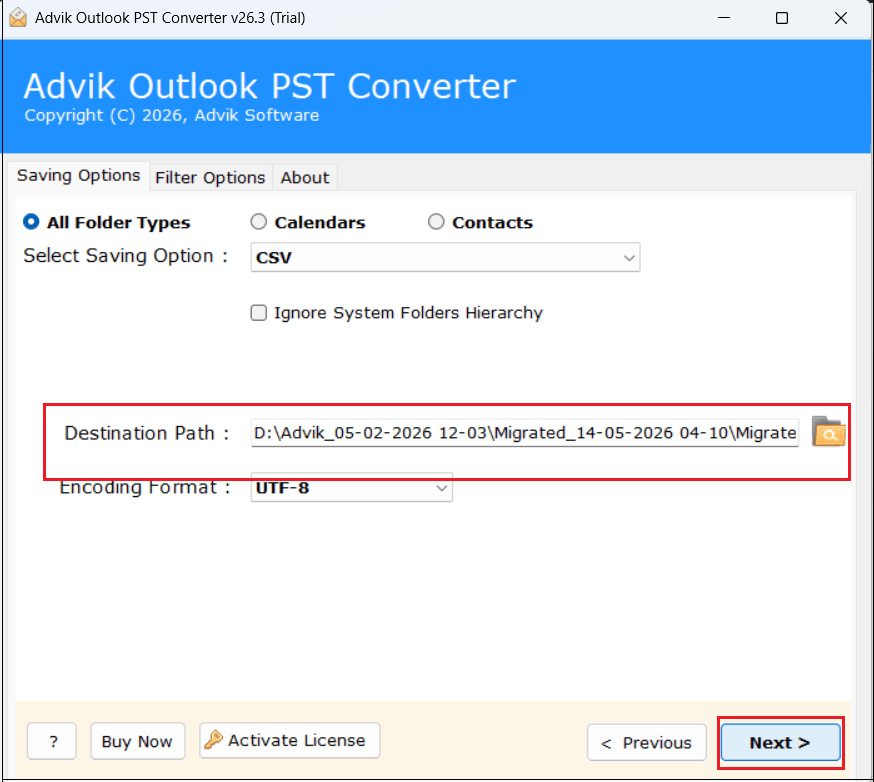Switch to the Filter Options tab
874x782 pixels.
[210, 178]
